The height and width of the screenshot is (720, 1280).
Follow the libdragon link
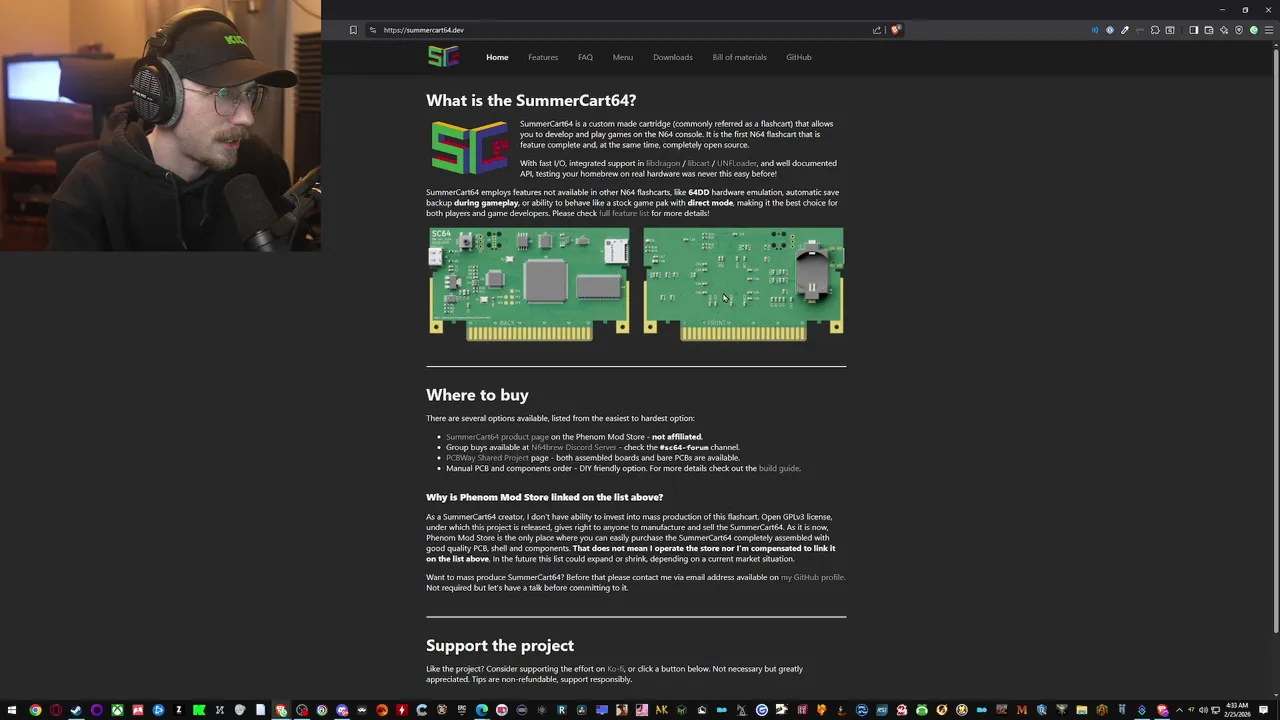click(663, 163)
